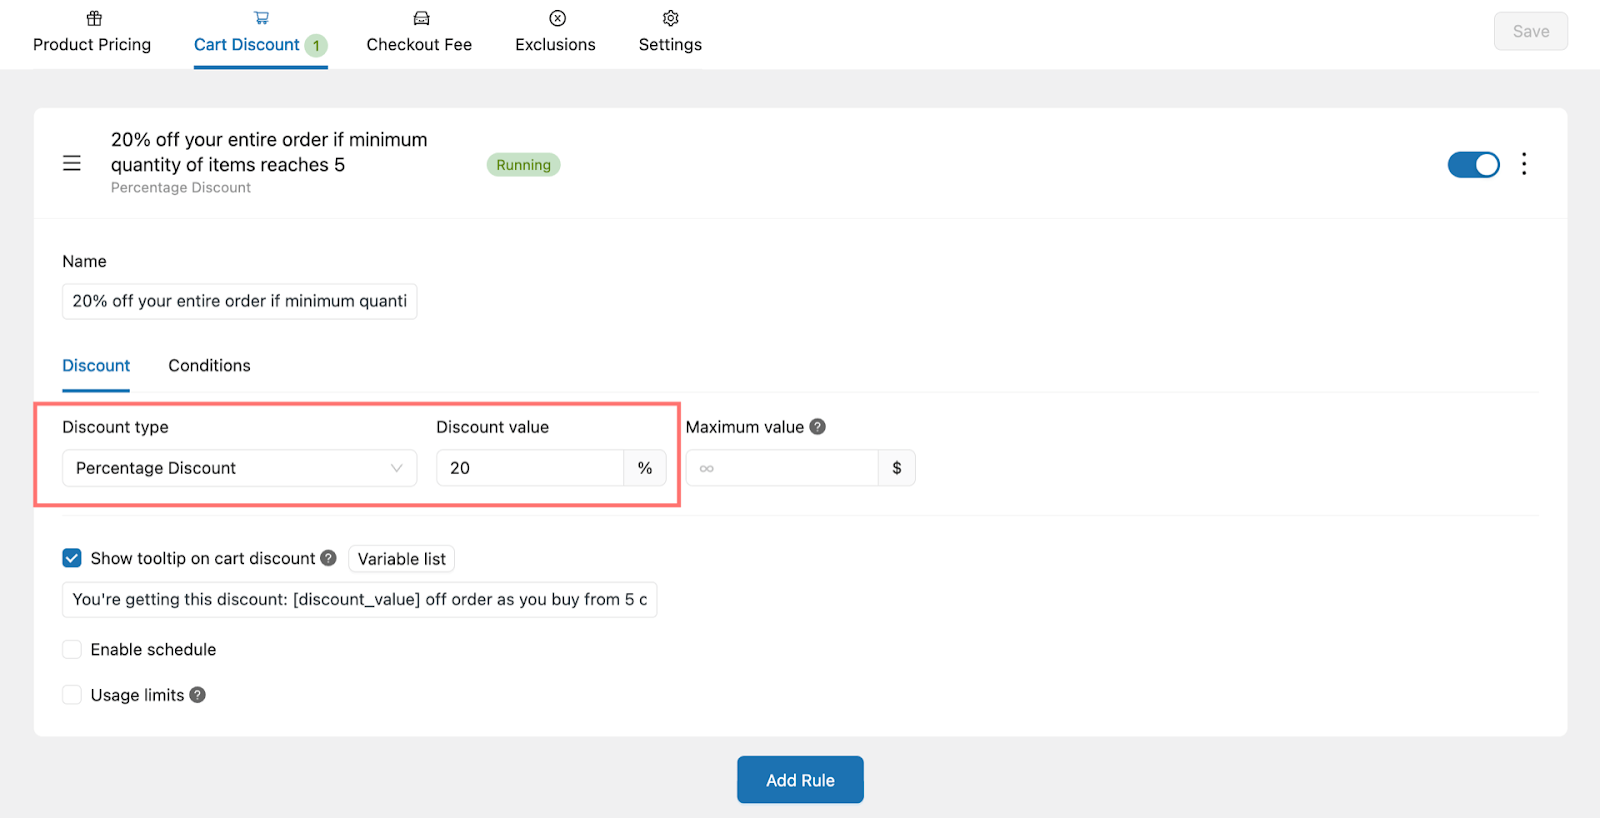Click the Cart Discount cart icon

261,18
